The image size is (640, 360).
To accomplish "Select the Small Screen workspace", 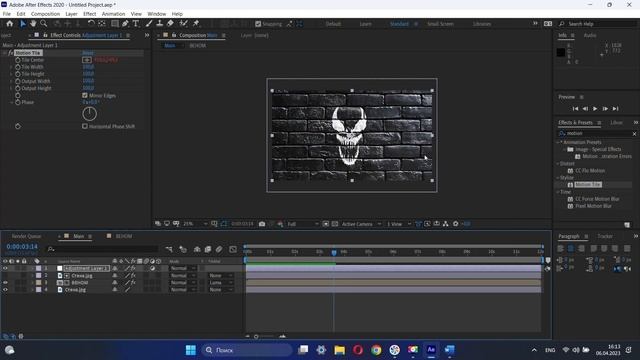I will click(440, 24).
